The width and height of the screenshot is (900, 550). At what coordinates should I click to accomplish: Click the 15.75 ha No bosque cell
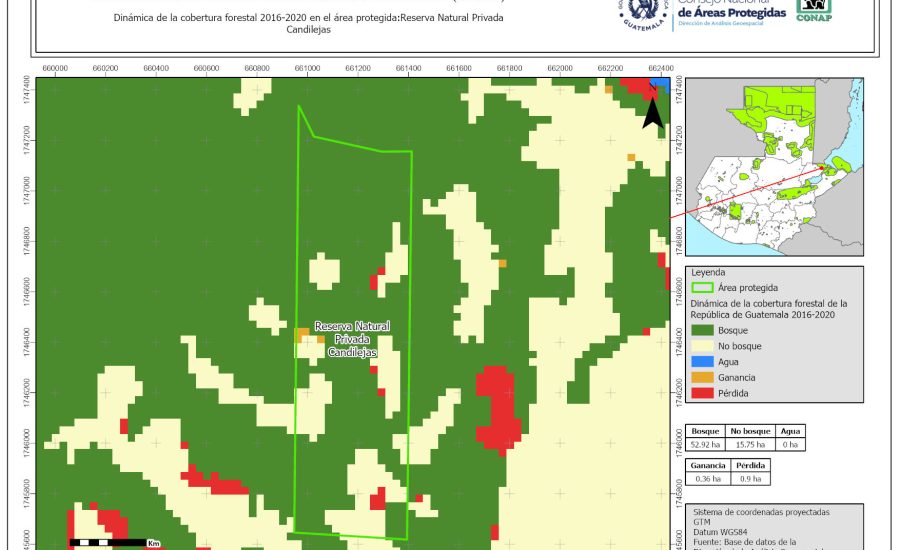(749, 443)
